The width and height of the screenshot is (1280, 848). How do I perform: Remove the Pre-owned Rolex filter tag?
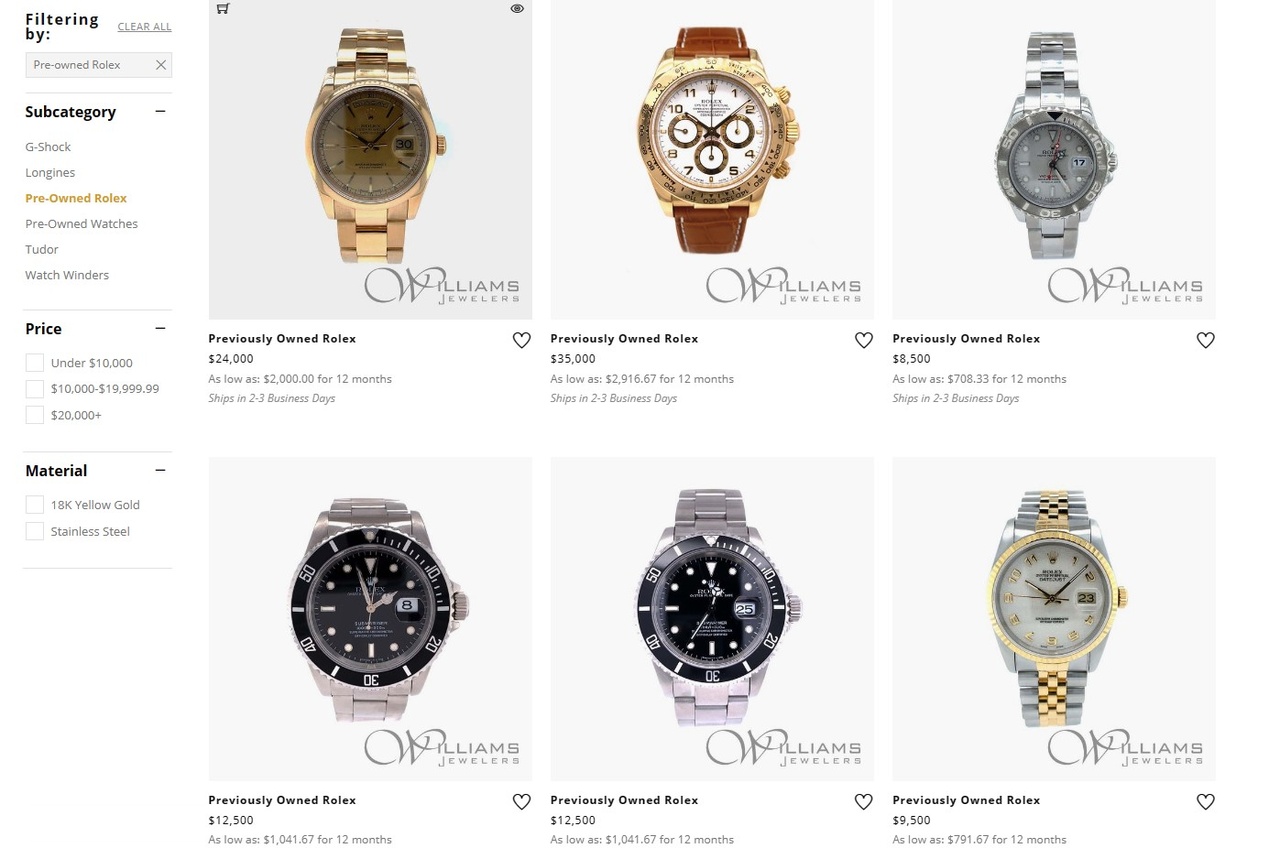coord(160,65)
